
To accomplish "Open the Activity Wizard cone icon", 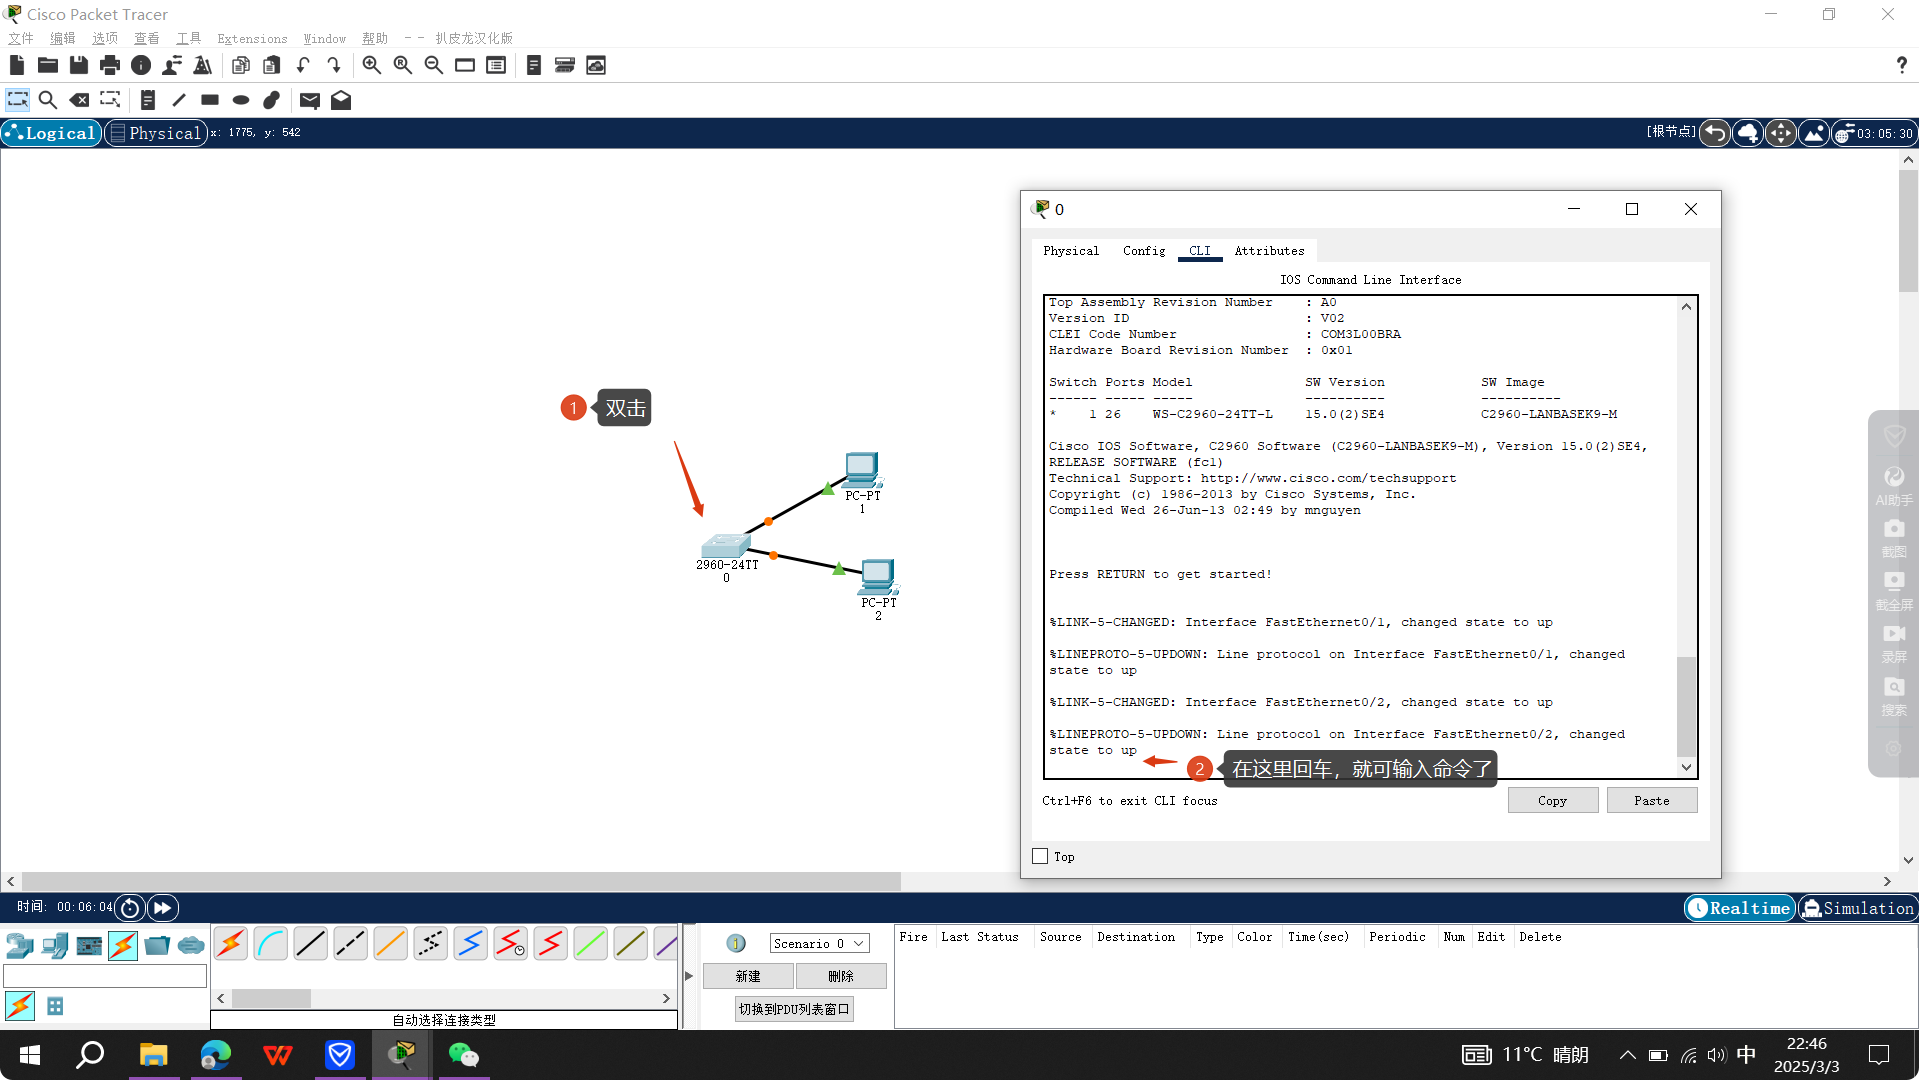I will tap(203, 66).
